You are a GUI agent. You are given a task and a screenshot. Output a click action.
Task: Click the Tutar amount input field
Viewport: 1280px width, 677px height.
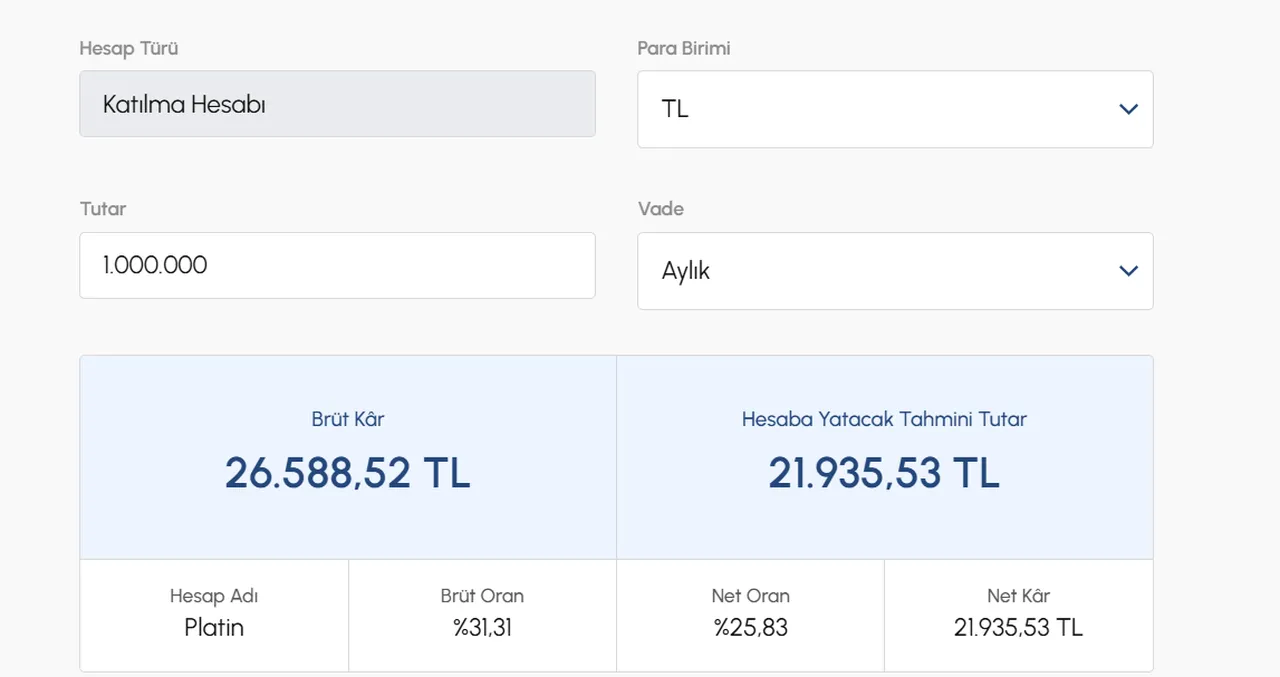pyautogui.click(x=337, y=265)
